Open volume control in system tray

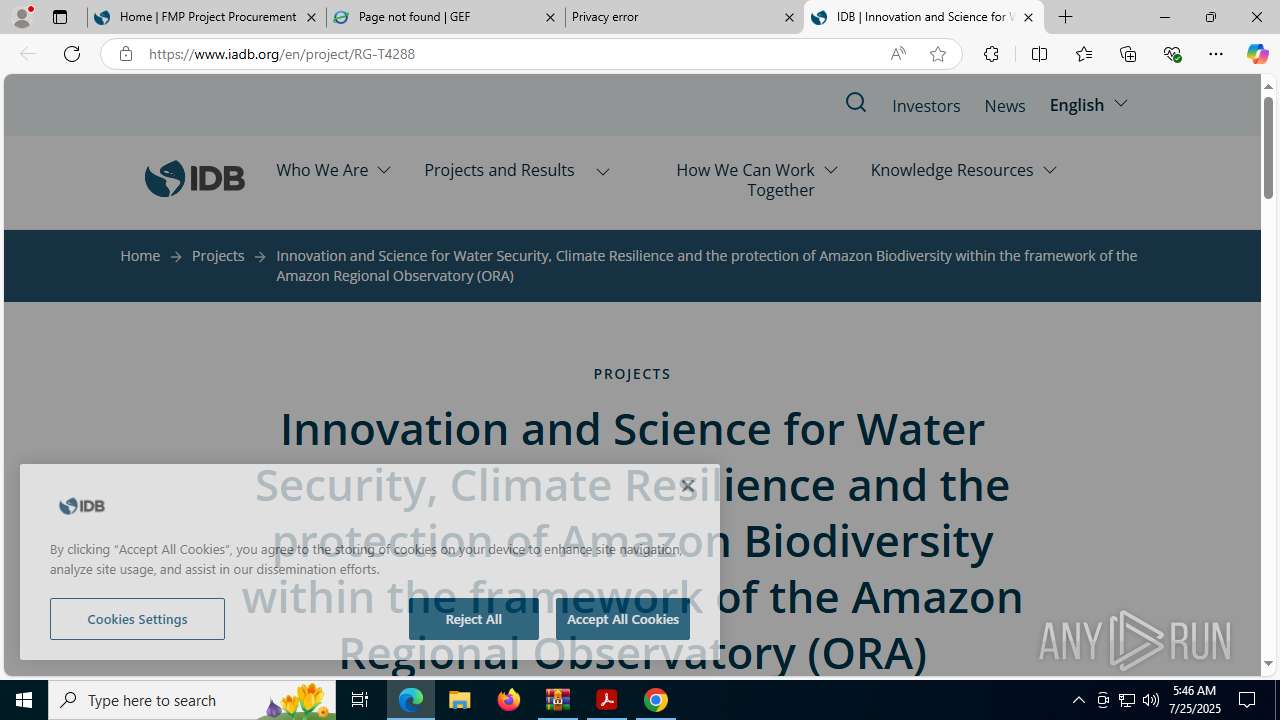coord(1151,700)
